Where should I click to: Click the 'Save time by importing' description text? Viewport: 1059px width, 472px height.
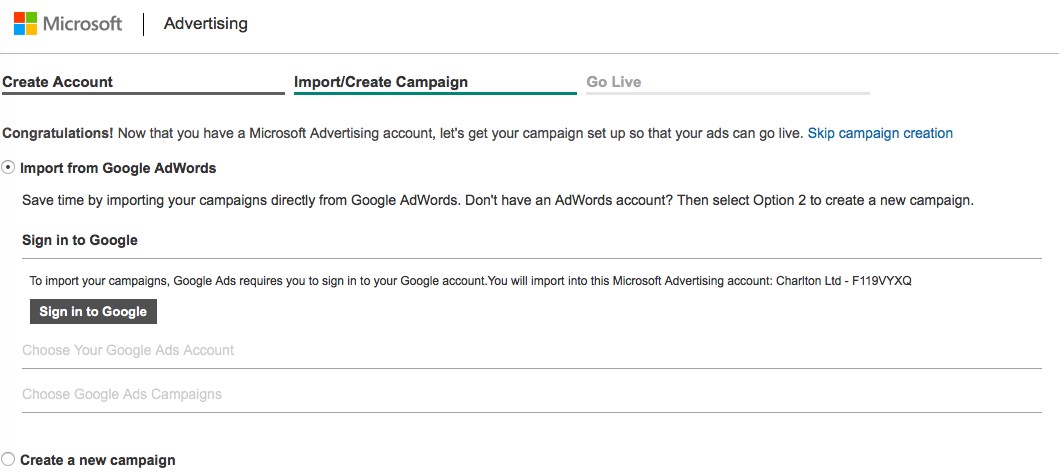[498, 201]
